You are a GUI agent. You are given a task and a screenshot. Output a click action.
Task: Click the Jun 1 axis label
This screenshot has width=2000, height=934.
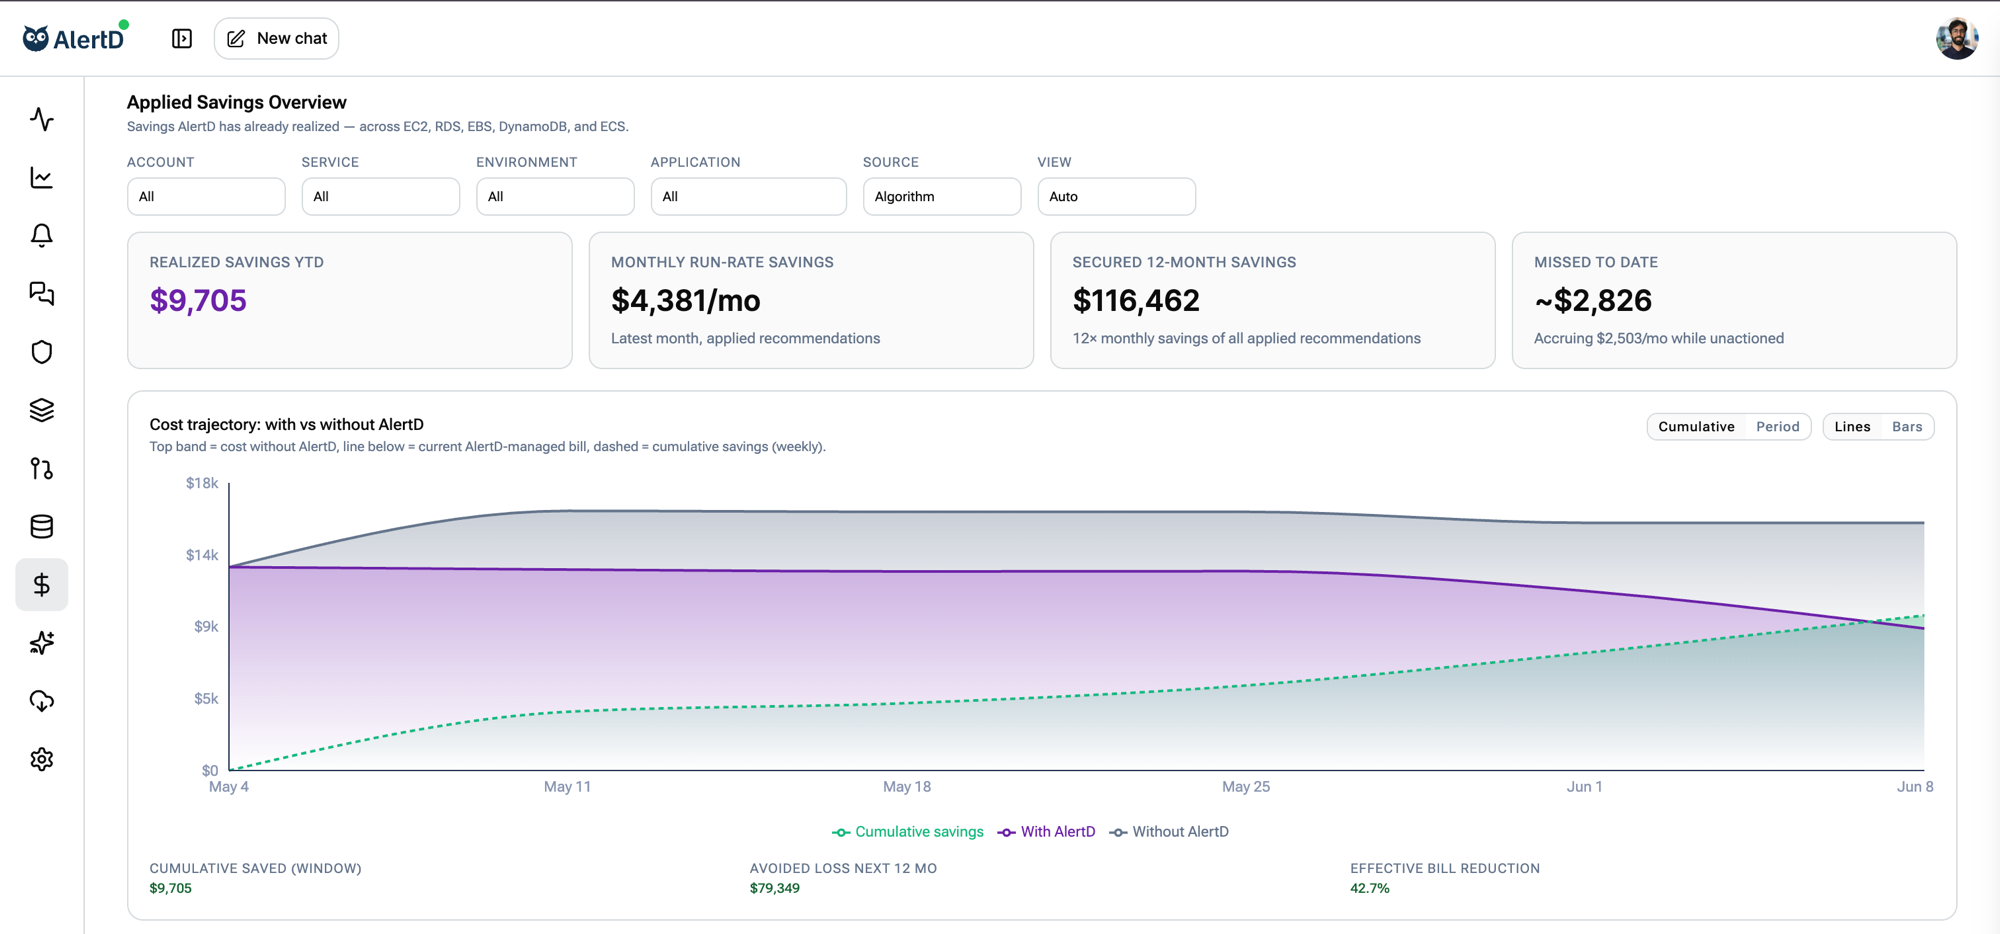(1584, 787)
